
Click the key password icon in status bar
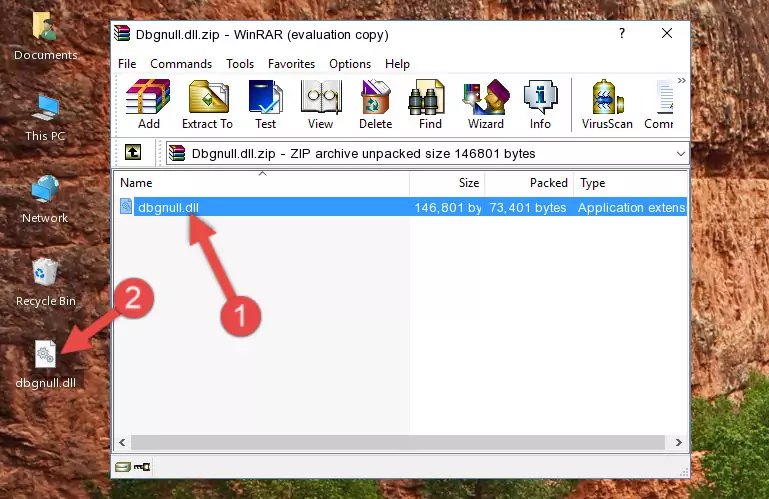pyautogui.click(x=142, y=467)
